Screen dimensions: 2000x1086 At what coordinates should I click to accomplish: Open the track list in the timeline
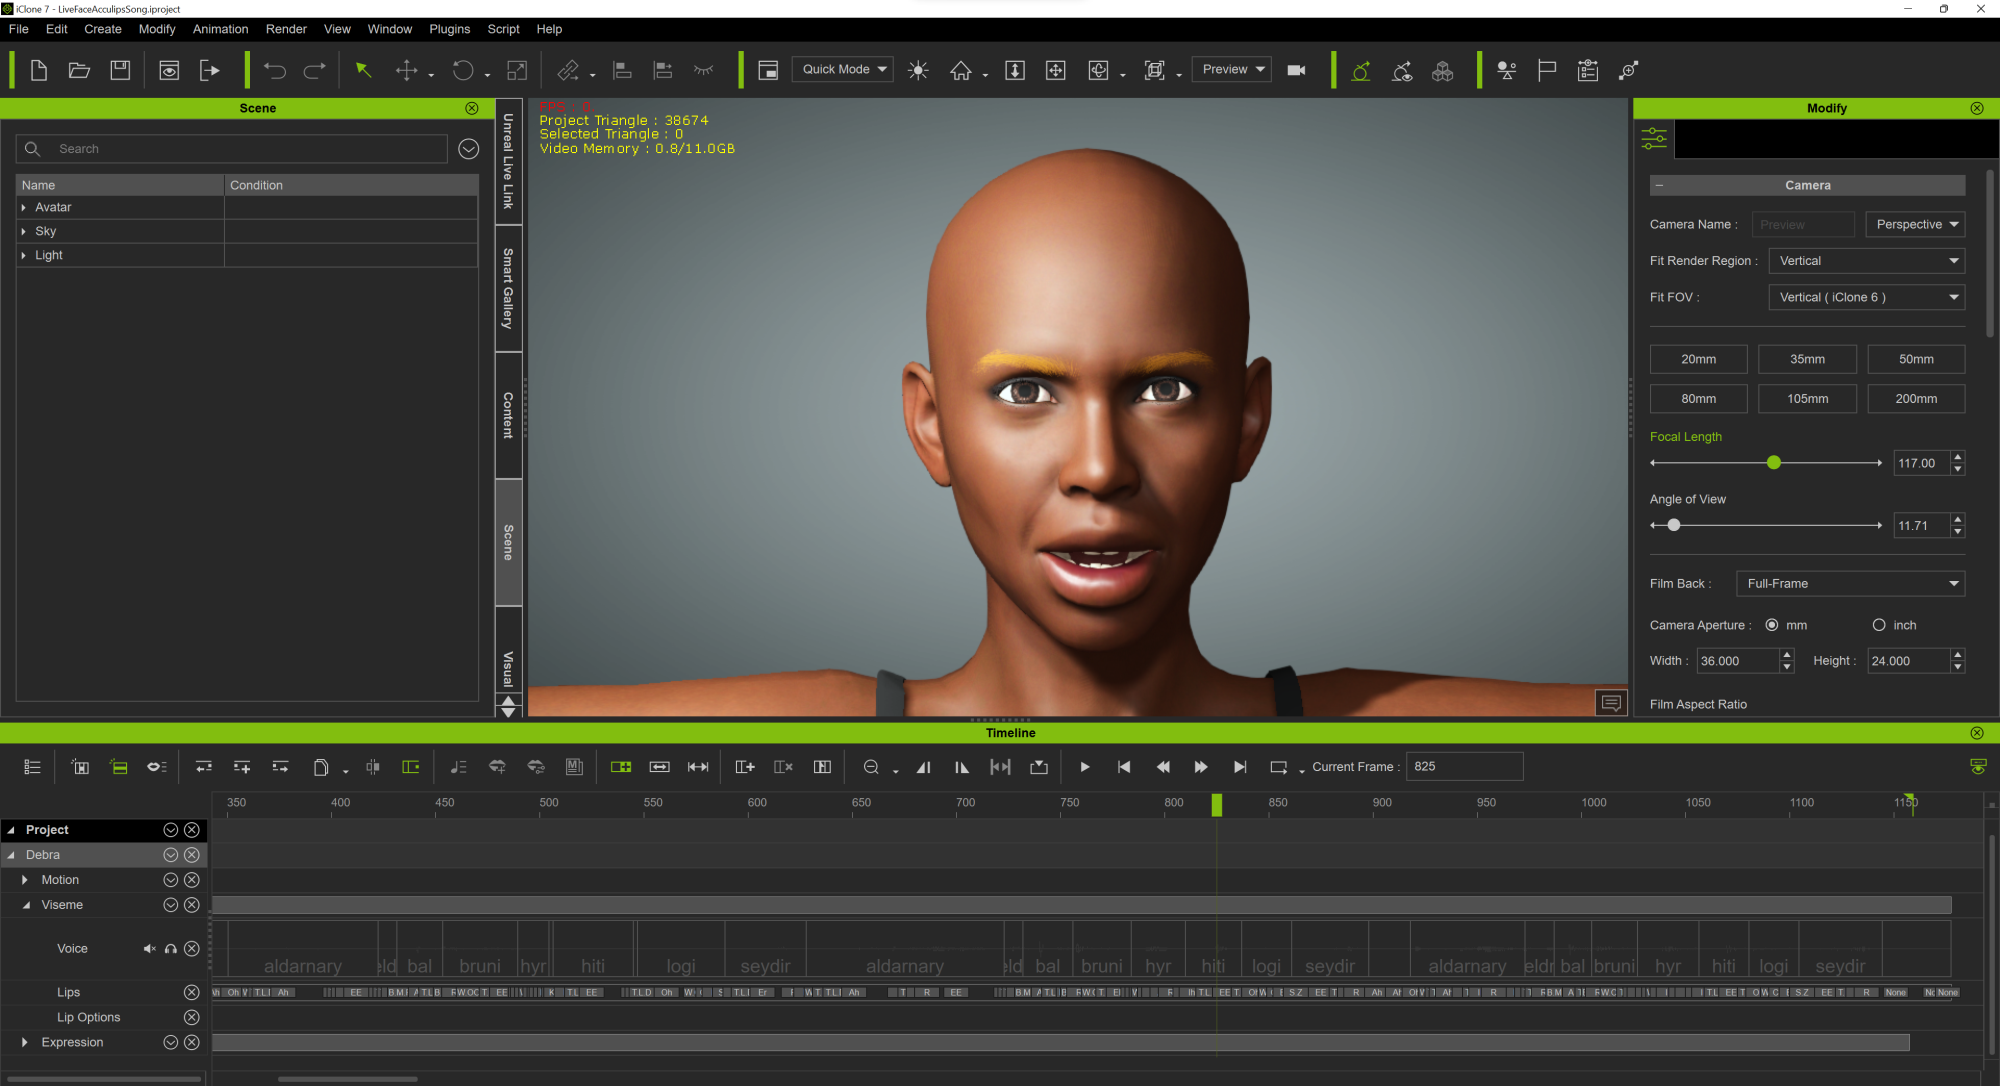pyautogui.click(x=32, y=767)
